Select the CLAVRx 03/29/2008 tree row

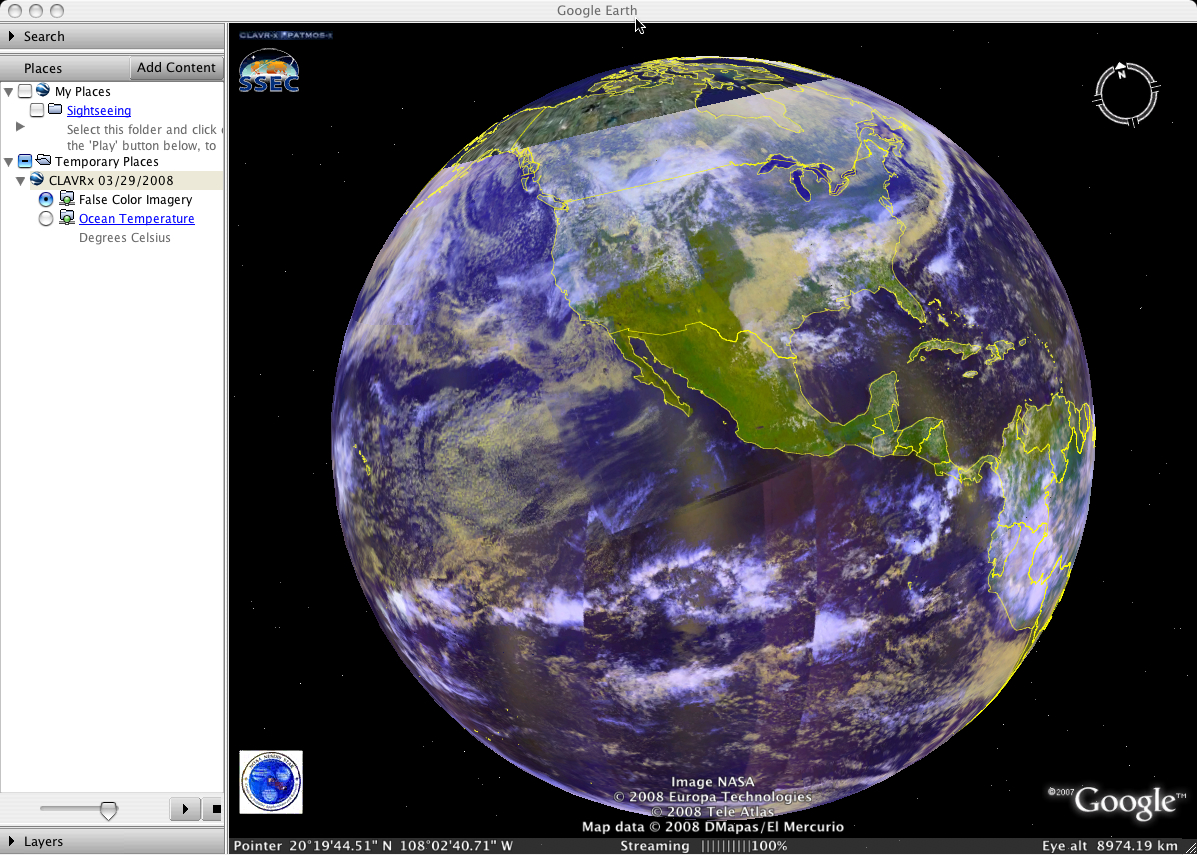(x=126, y=180)
